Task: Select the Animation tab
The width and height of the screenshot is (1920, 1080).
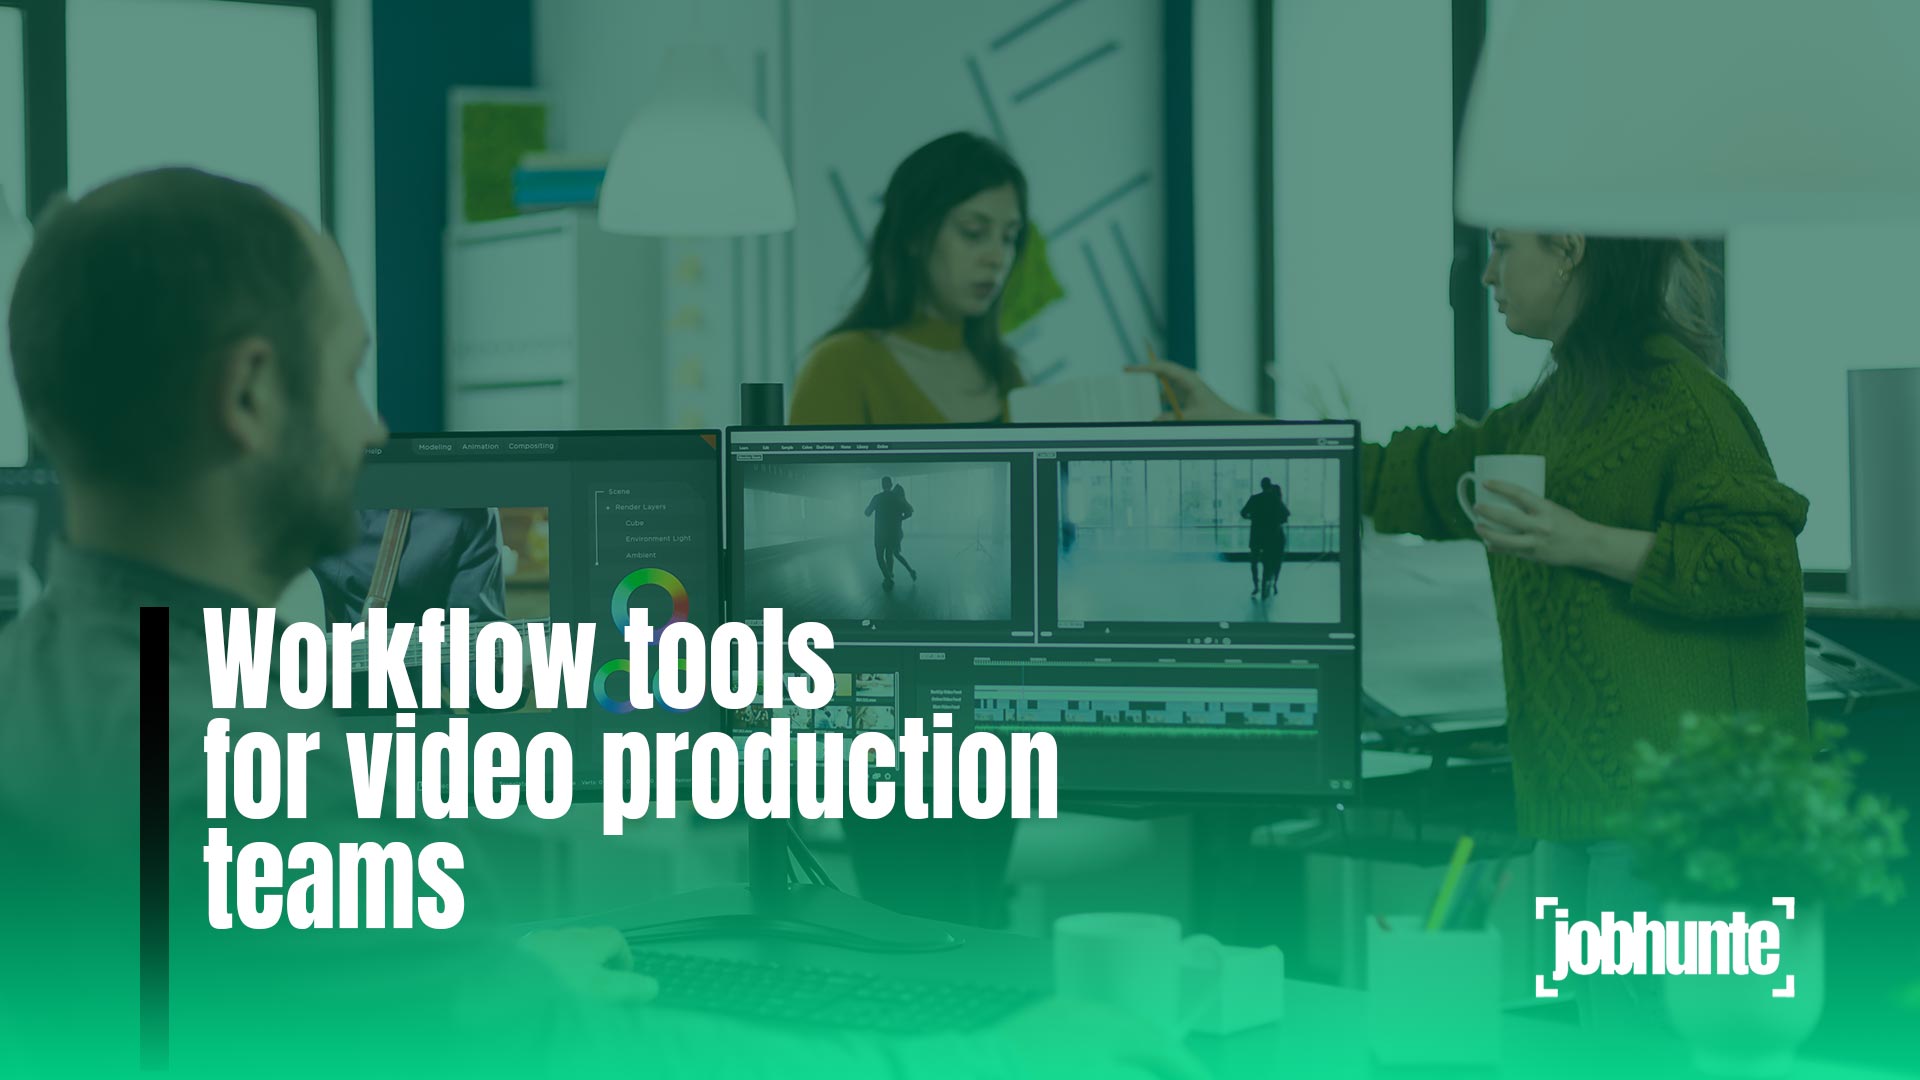Action: (x=479, y=448)
